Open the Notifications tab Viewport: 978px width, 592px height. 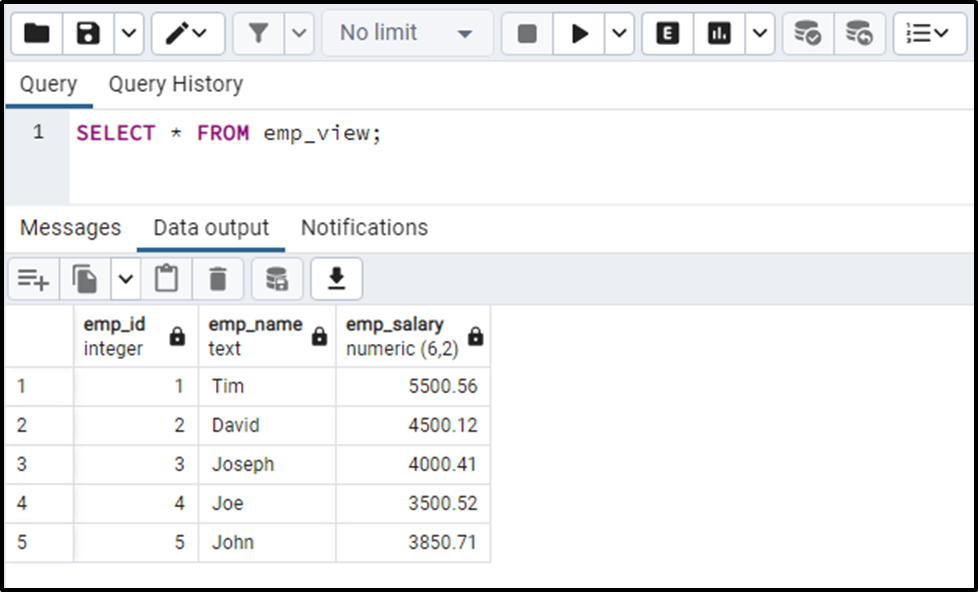pos(364,228)
